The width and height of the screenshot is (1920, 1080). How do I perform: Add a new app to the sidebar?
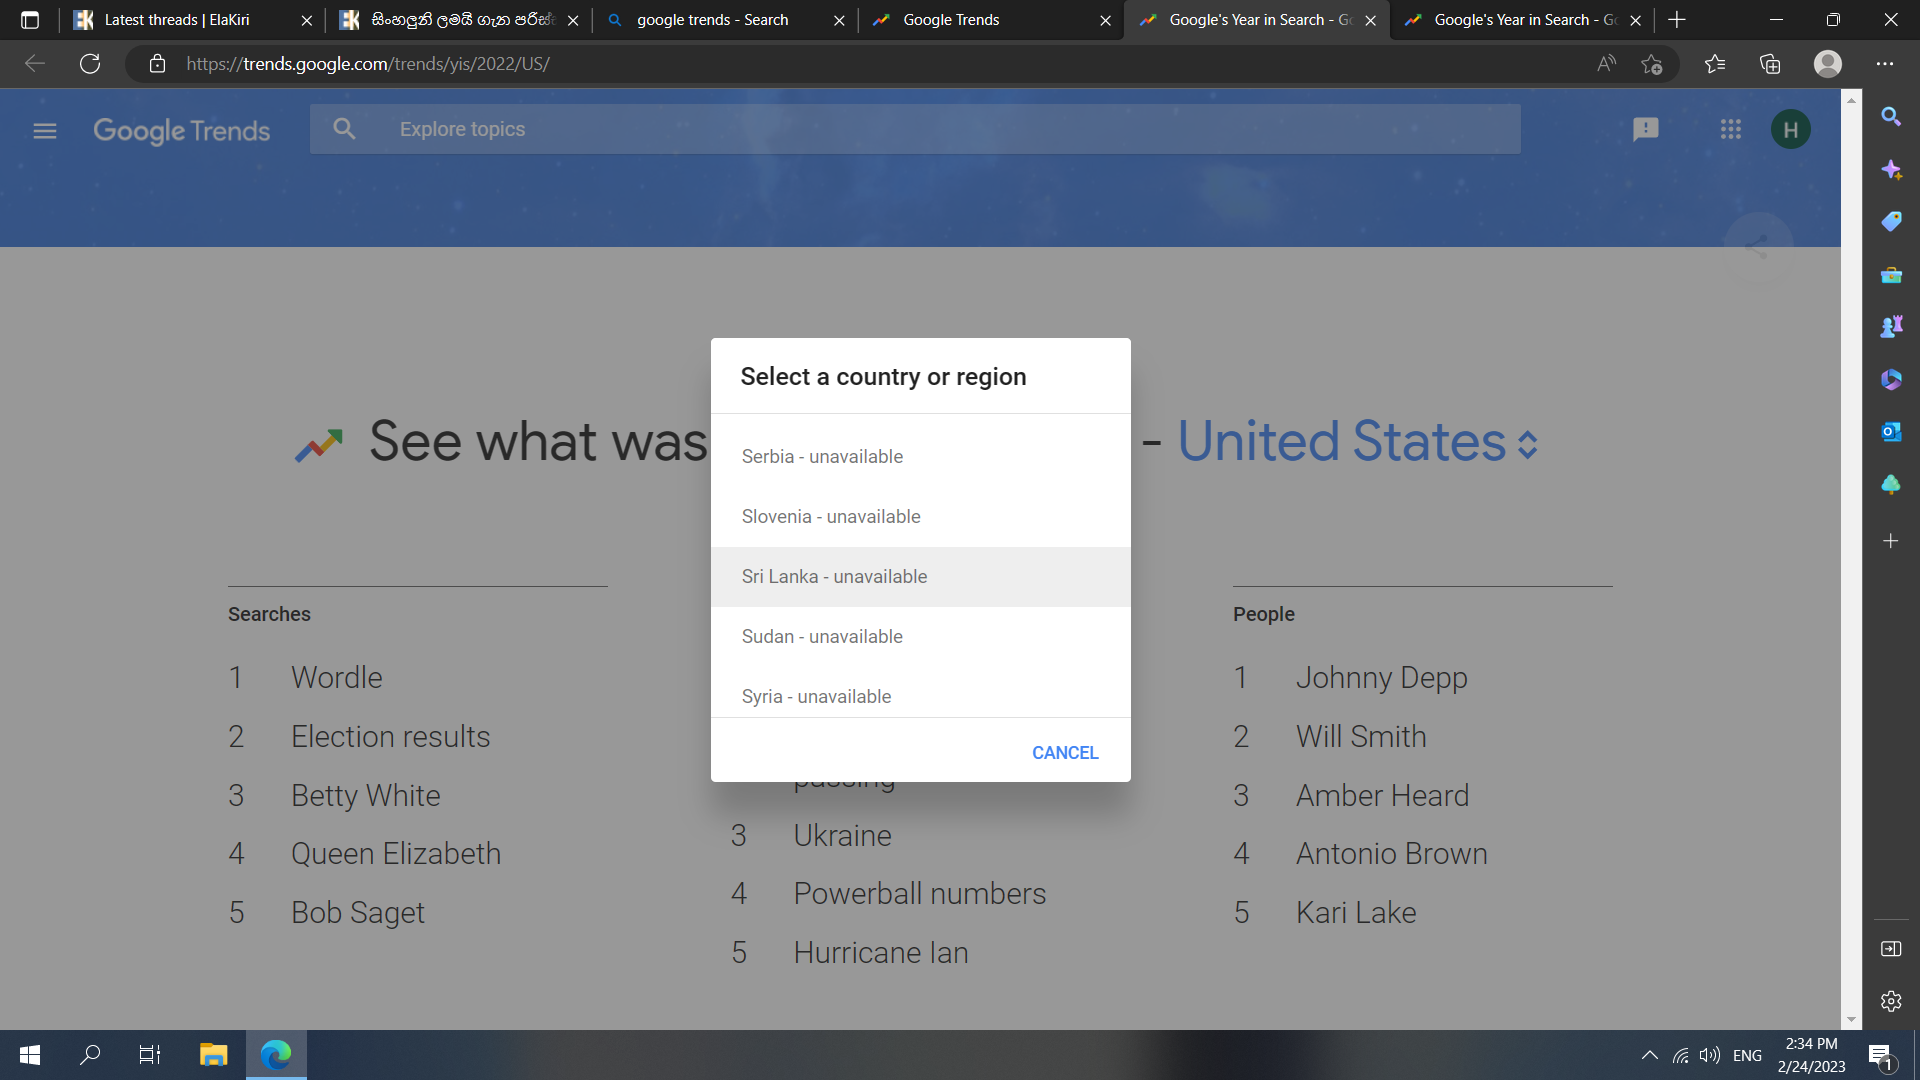pos(1891,541)
